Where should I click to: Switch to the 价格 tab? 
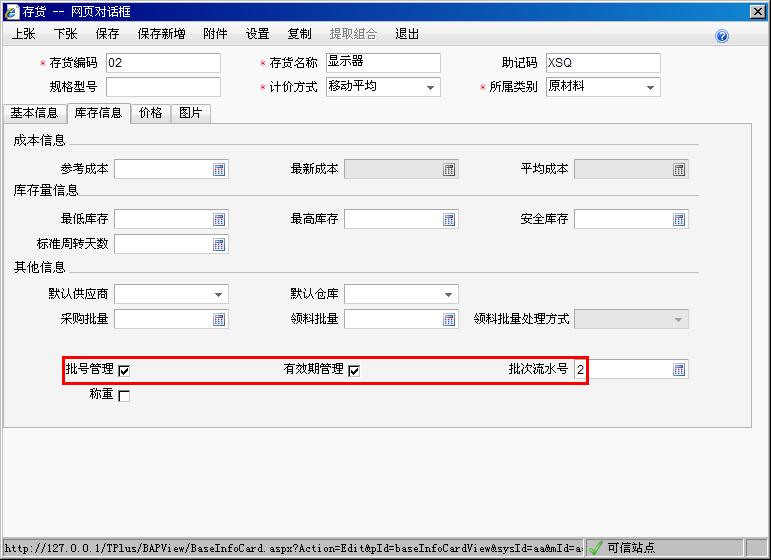tap(150, 113)
